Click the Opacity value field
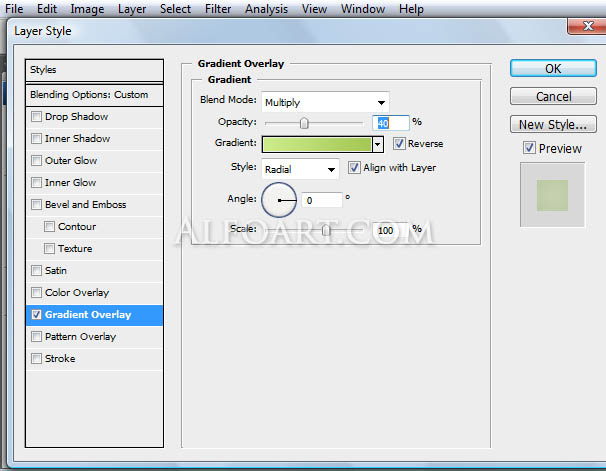 click(390, 123)
